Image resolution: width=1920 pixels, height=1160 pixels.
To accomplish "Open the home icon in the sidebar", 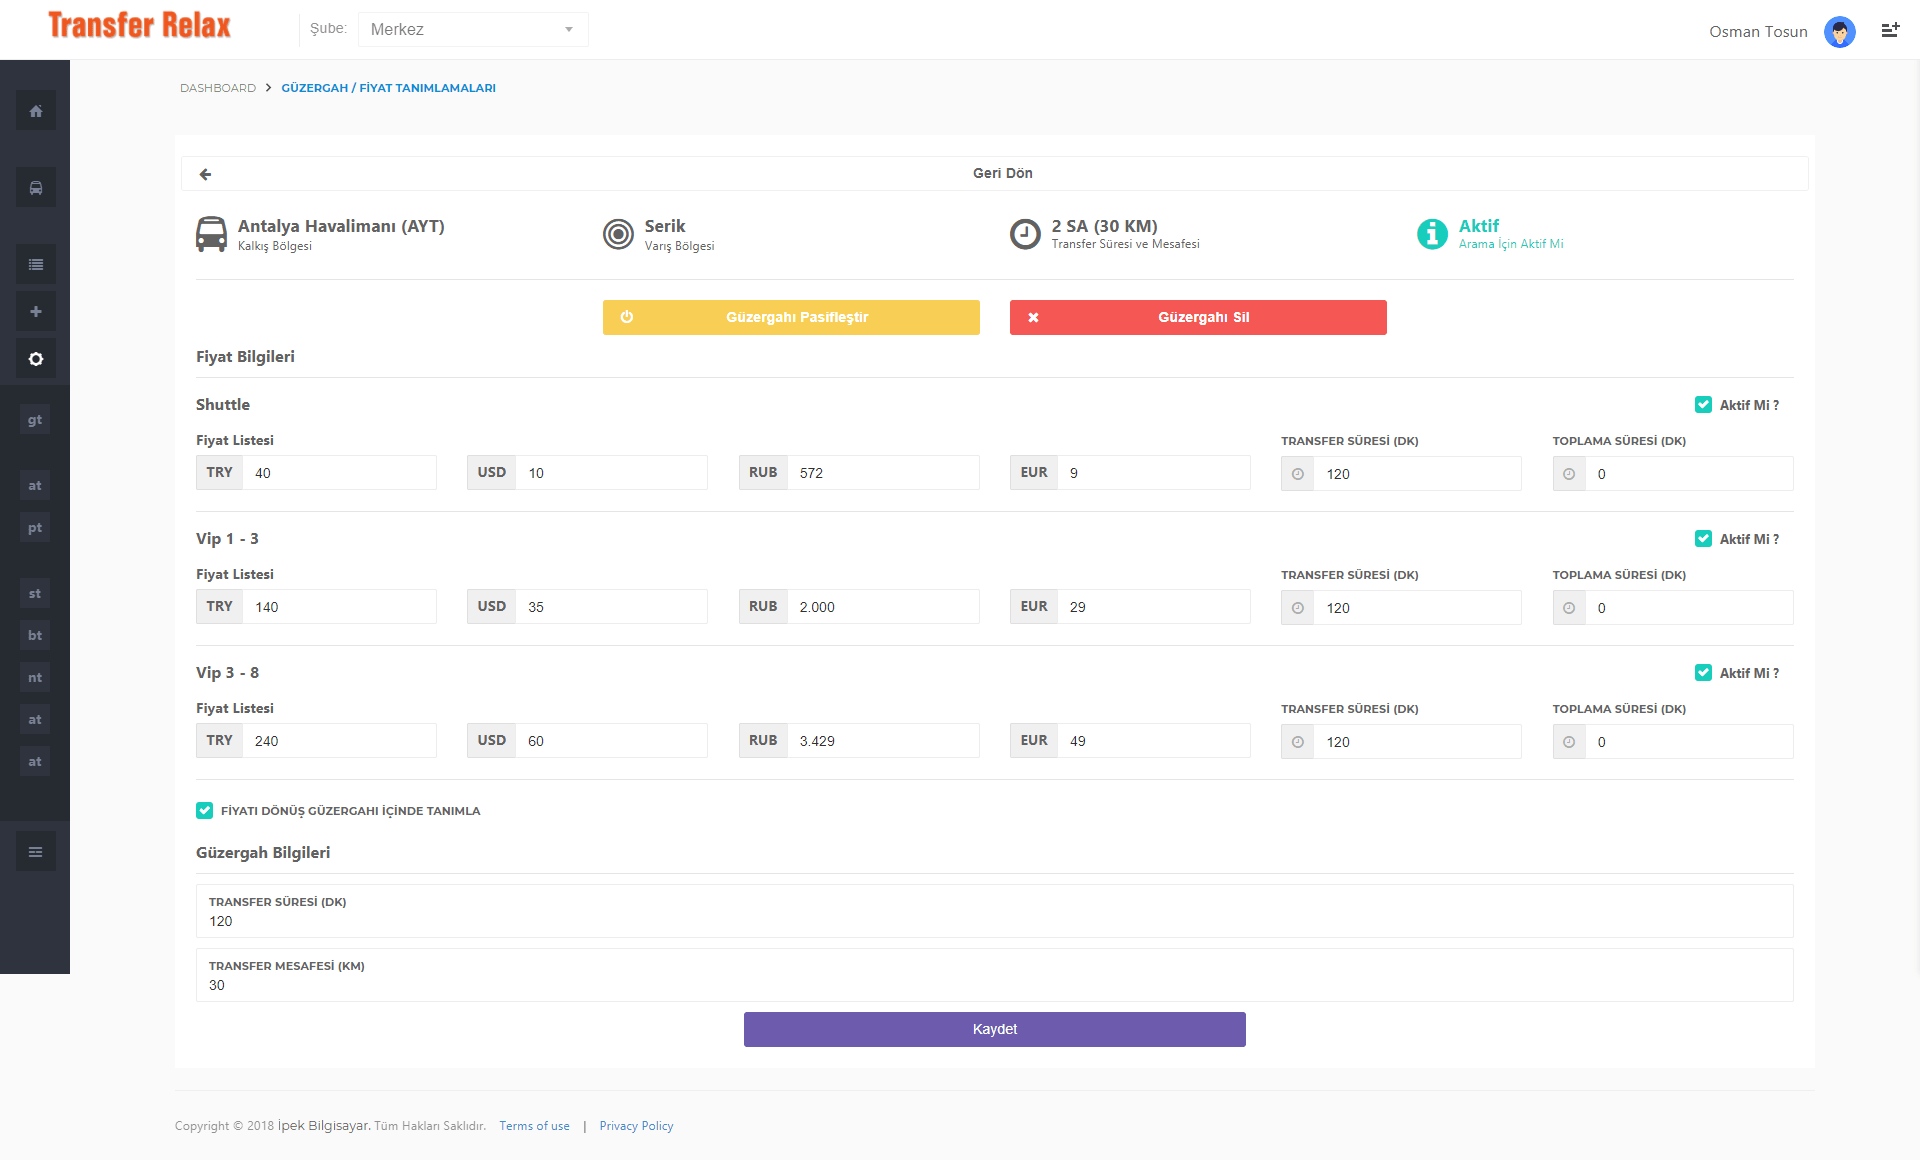I will [x=36, y=111].
